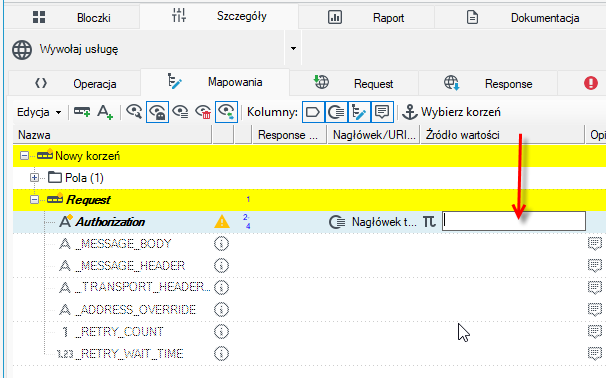Screen dimensions: 606x378
Task: Click the Authorization source value input field
Action: point(514,221)
